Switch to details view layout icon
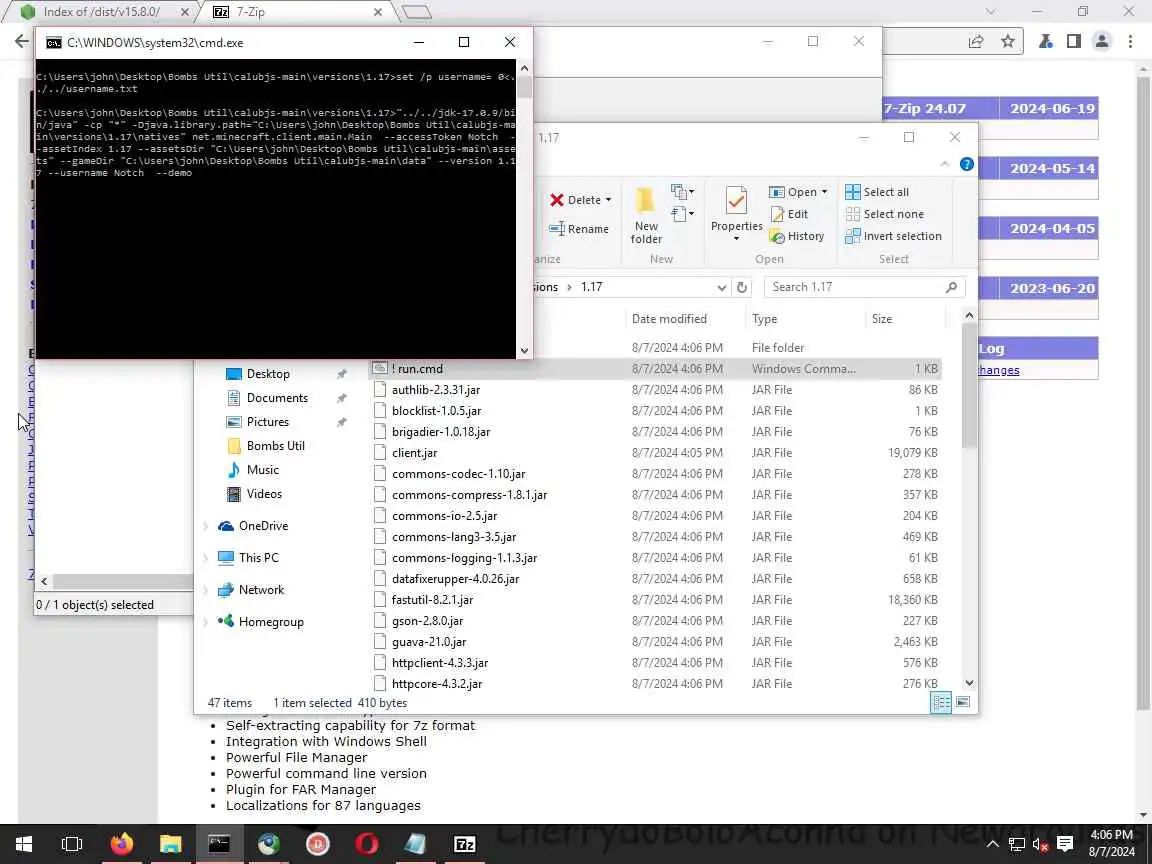Screen dimensions: 1152x864 pyautogui.click(x=941, y=702)
